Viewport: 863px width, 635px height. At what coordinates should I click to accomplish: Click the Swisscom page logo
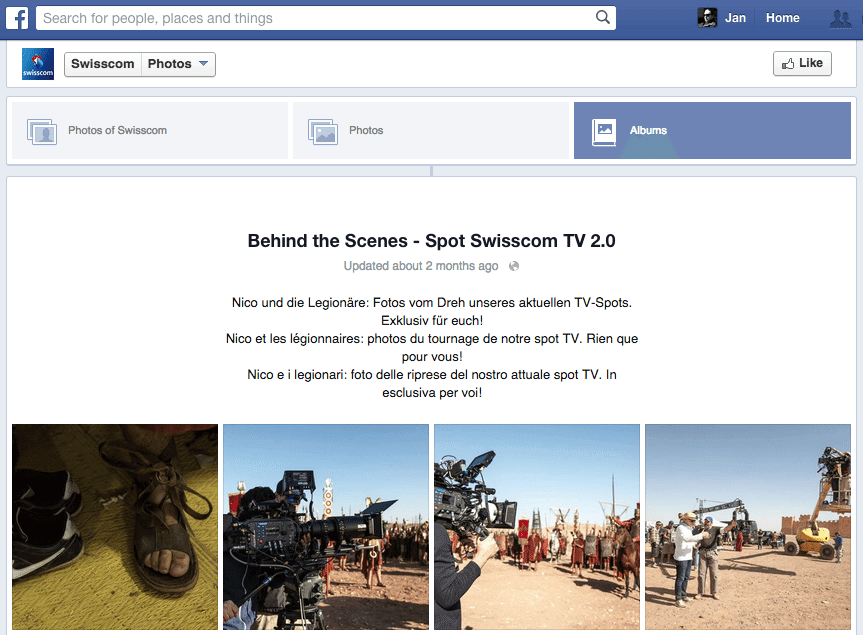point(38,64)
